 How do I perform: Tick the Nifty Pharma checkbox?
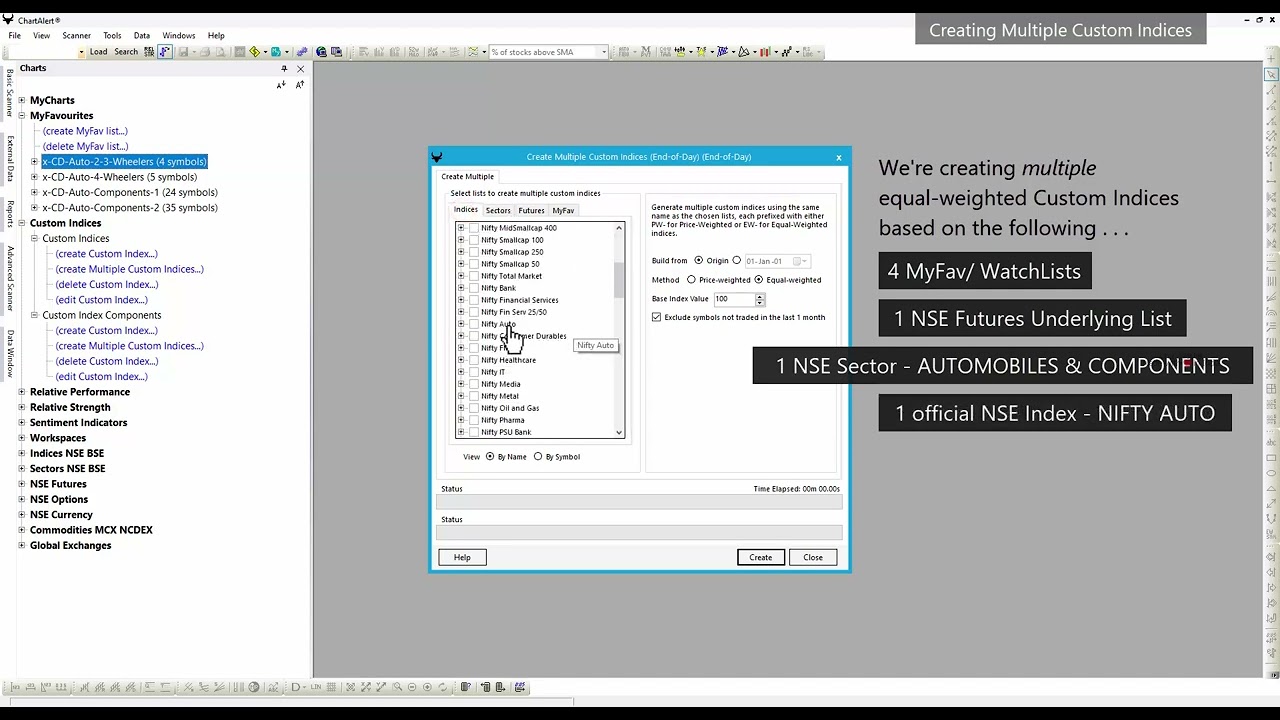pyautogui.click(x=474, y=420)
